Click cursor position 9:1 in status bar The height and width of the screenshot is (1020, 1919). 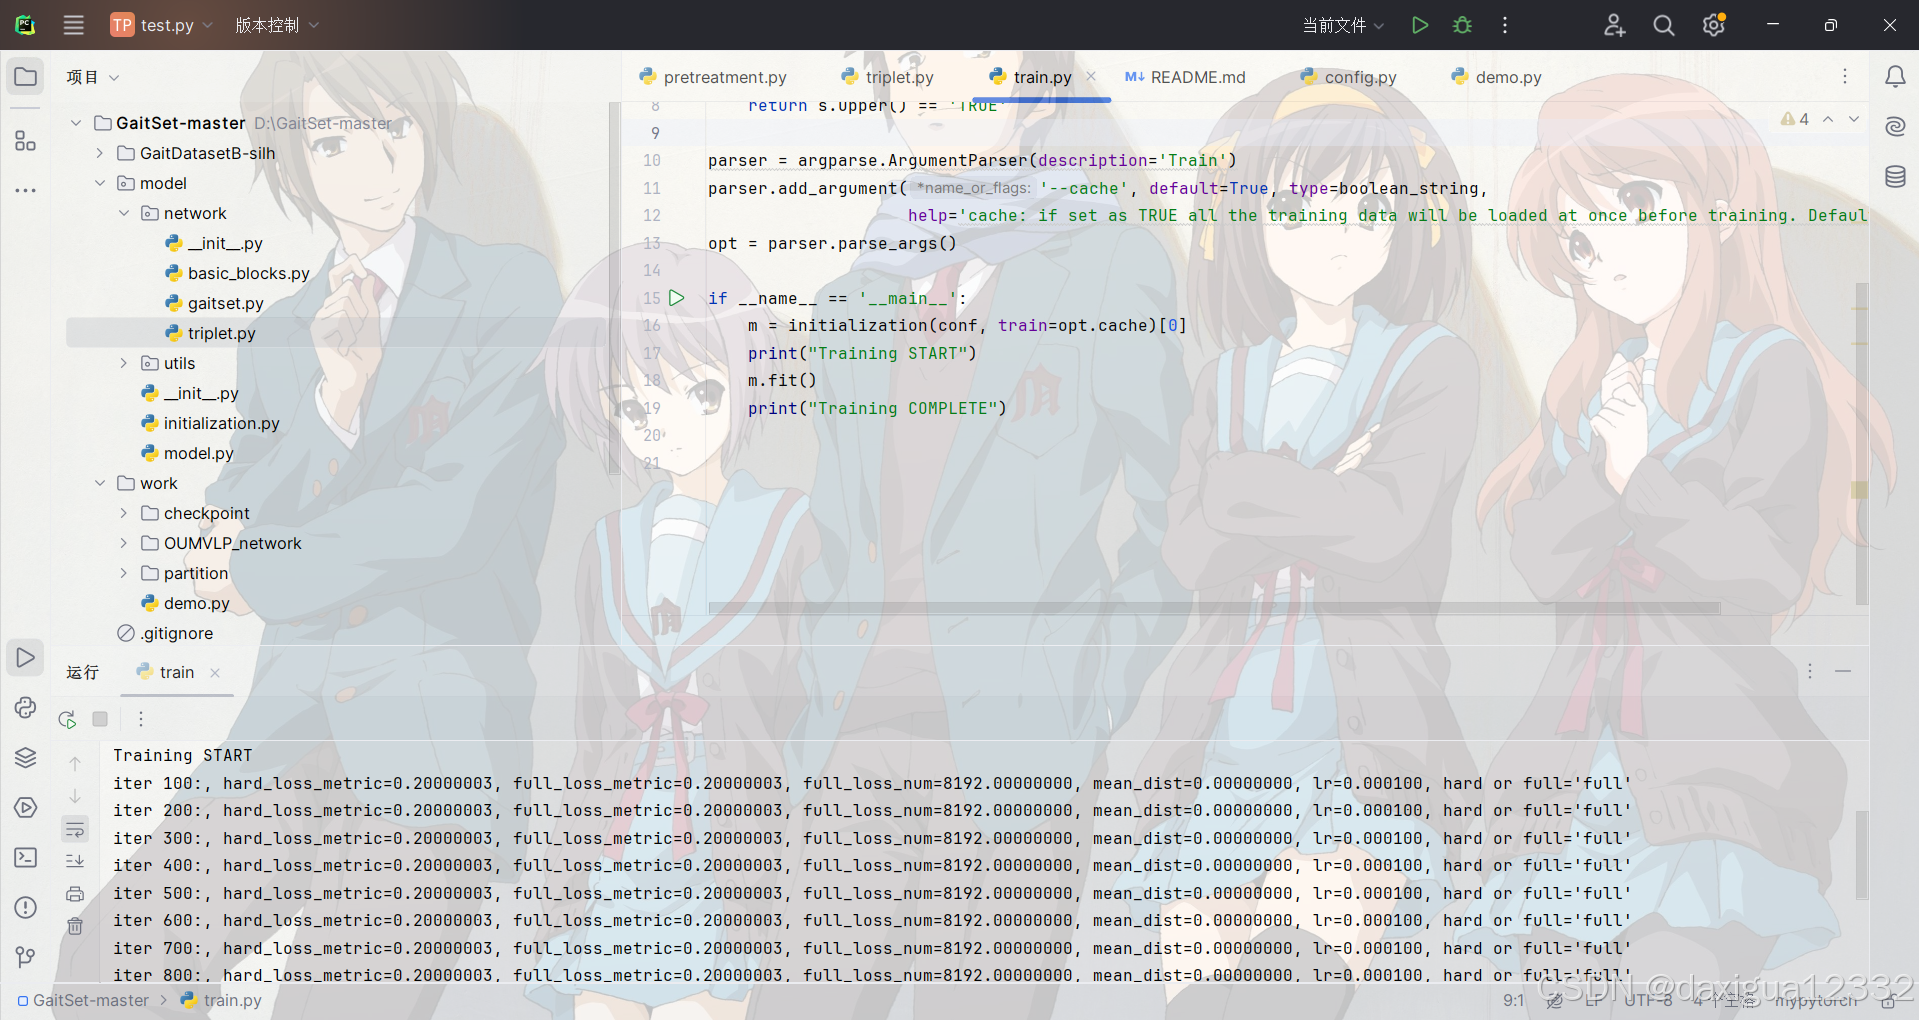coord(1514,1000)
